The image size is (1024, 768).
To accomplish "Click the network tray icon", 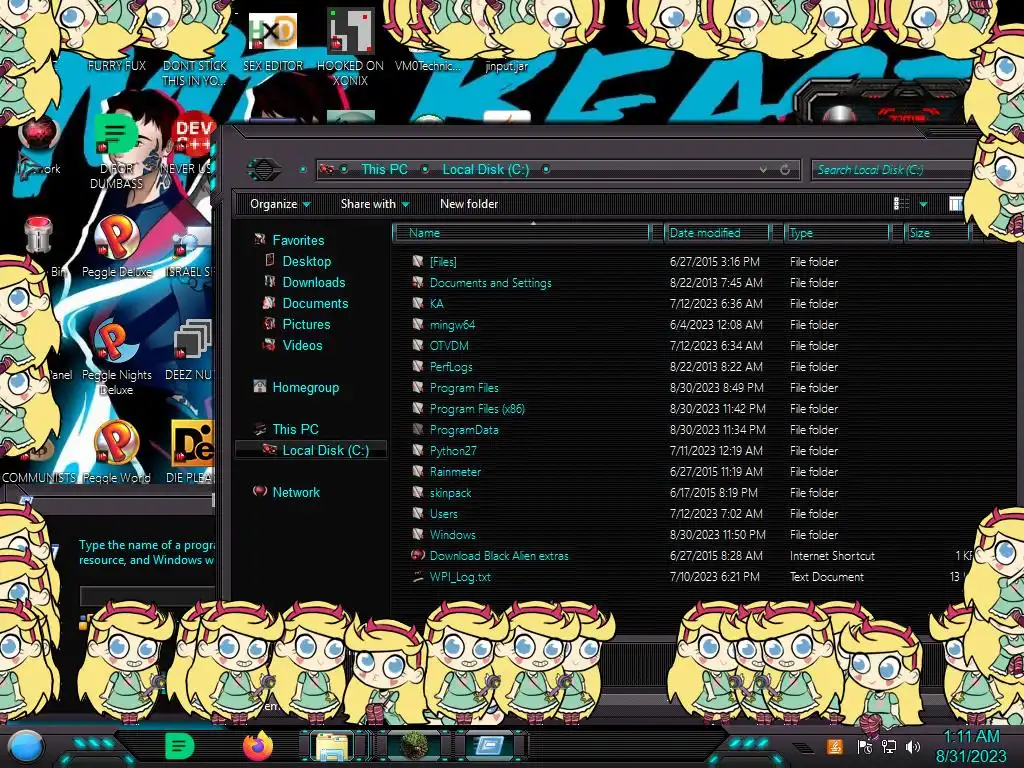I will click(x=889, y=747).
